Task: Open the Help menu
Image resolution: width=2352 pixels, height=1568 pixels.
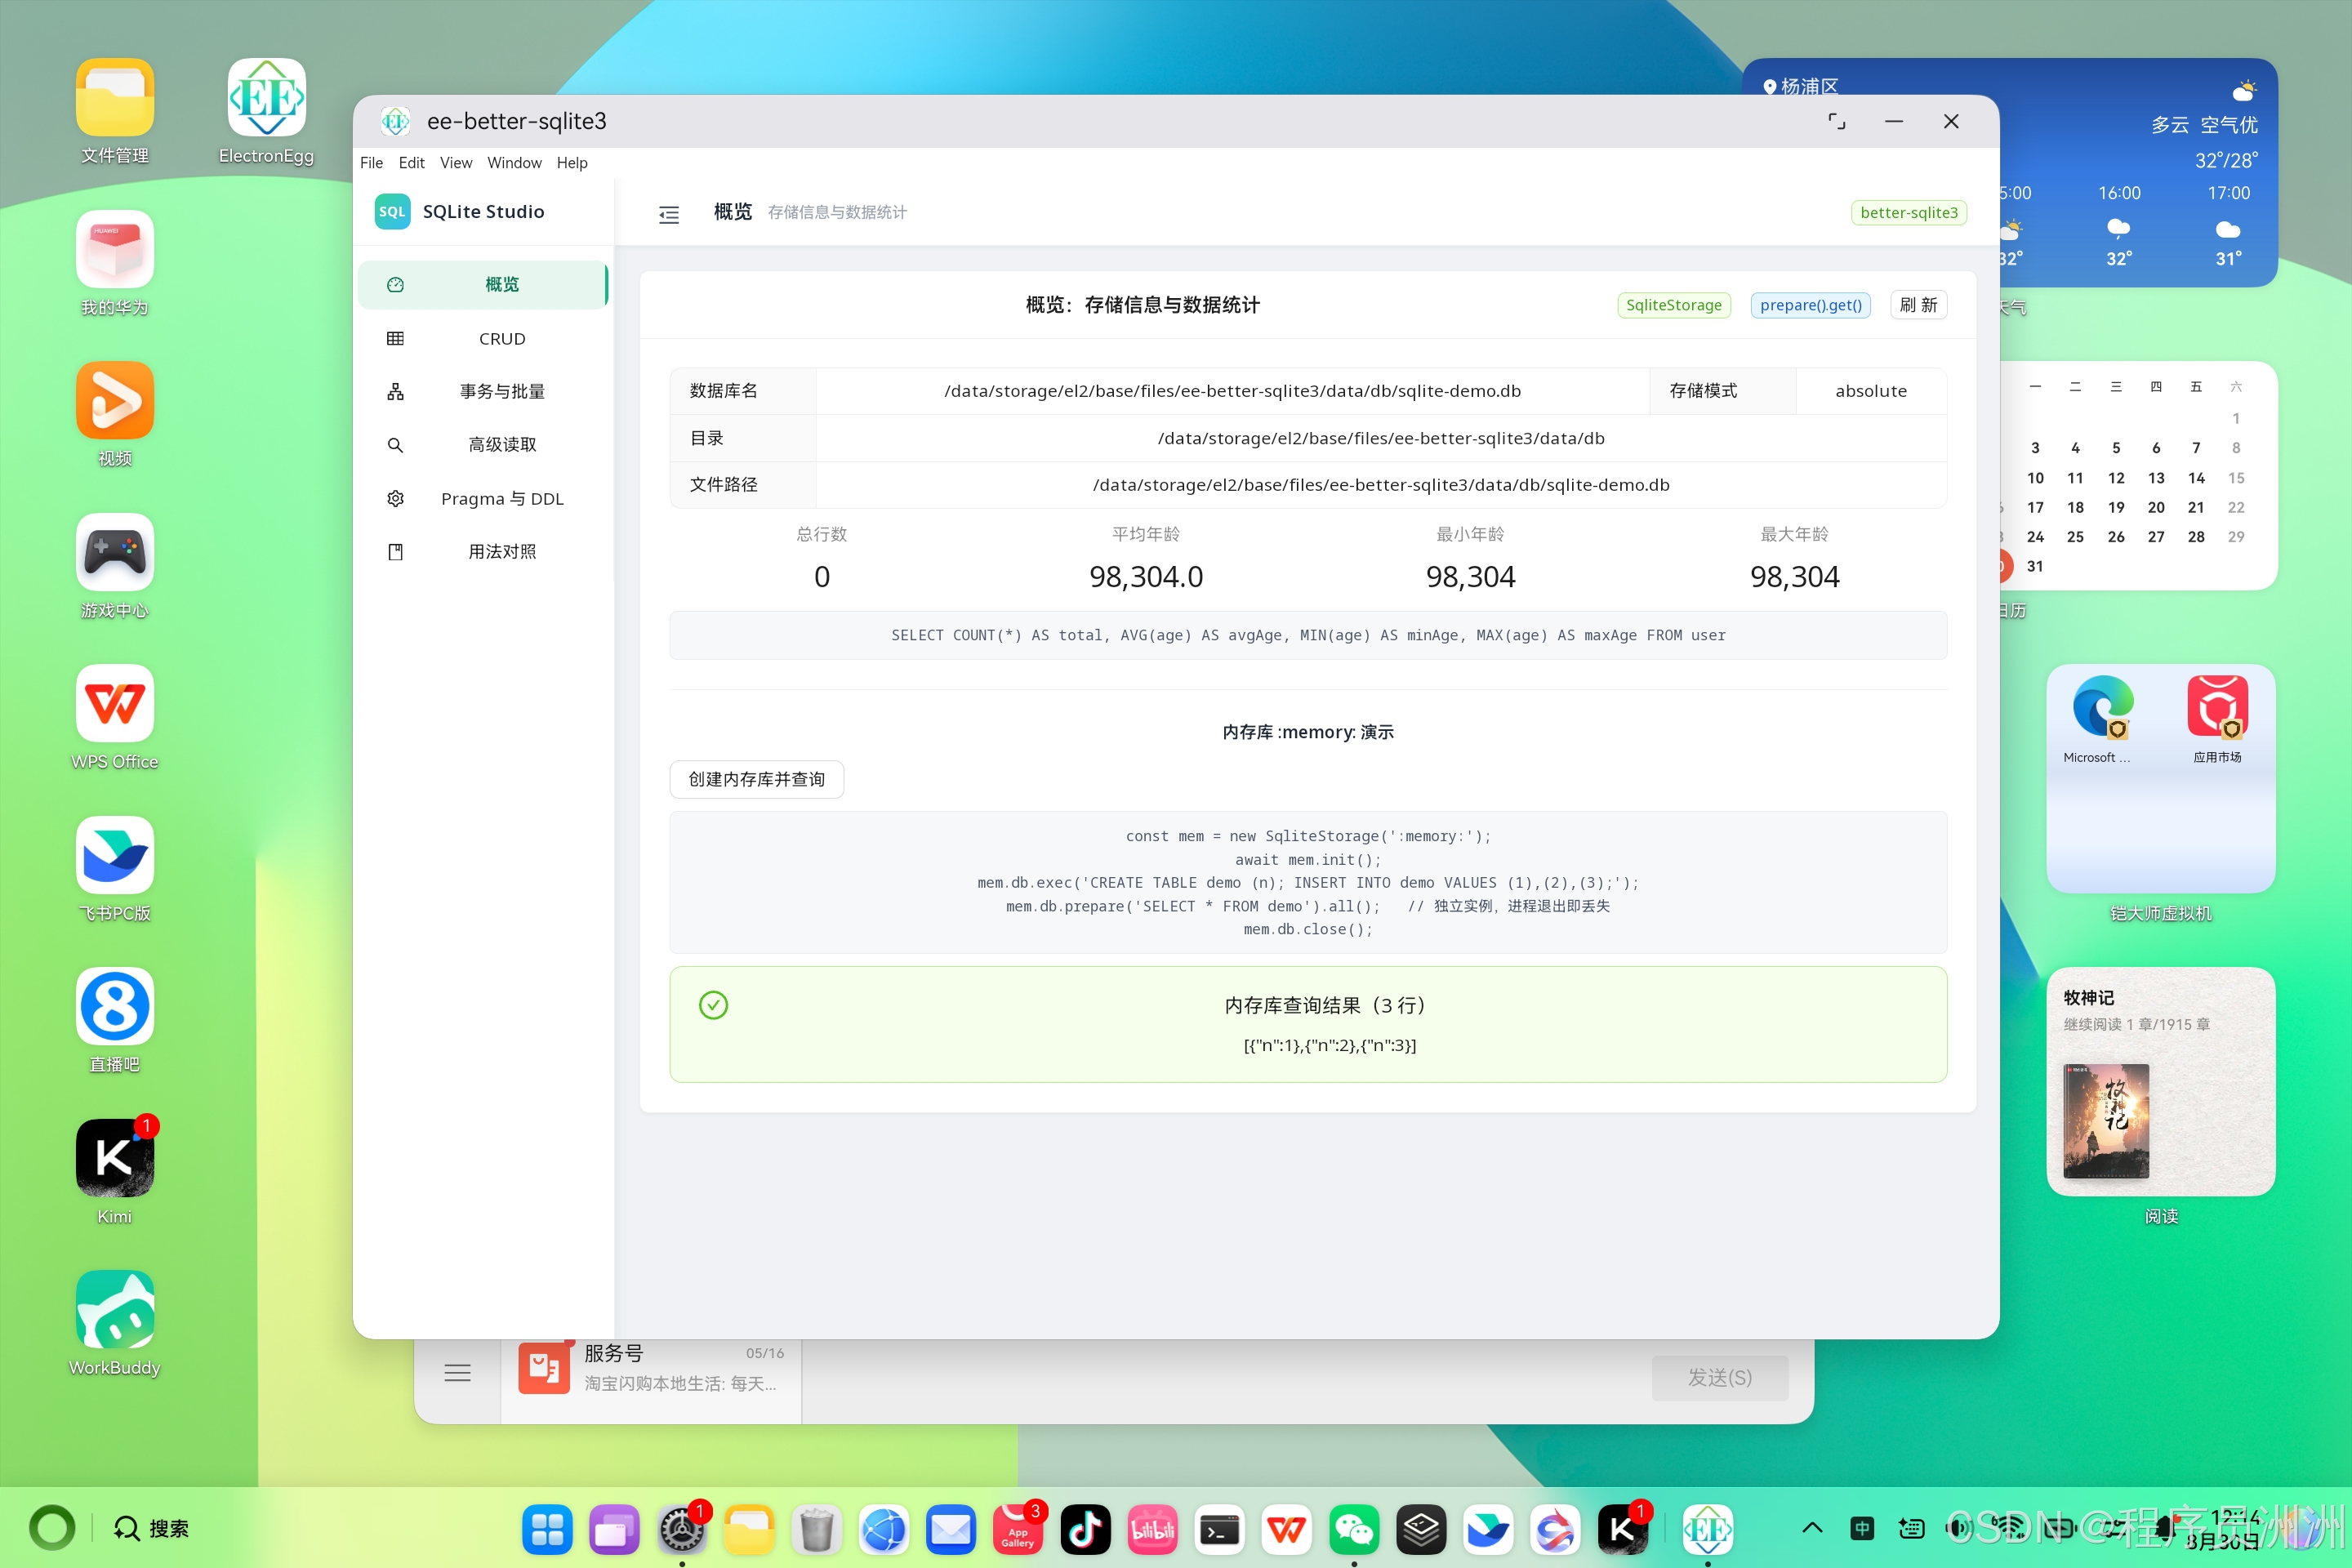Action: (x=572, y=163)
